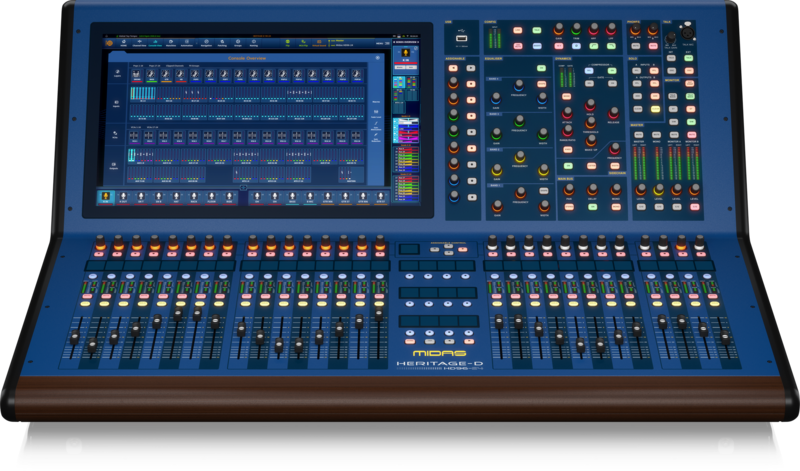Click the Dynamics ATTACK knob
The image size is (800, 471).
click(x=567, y=113)
